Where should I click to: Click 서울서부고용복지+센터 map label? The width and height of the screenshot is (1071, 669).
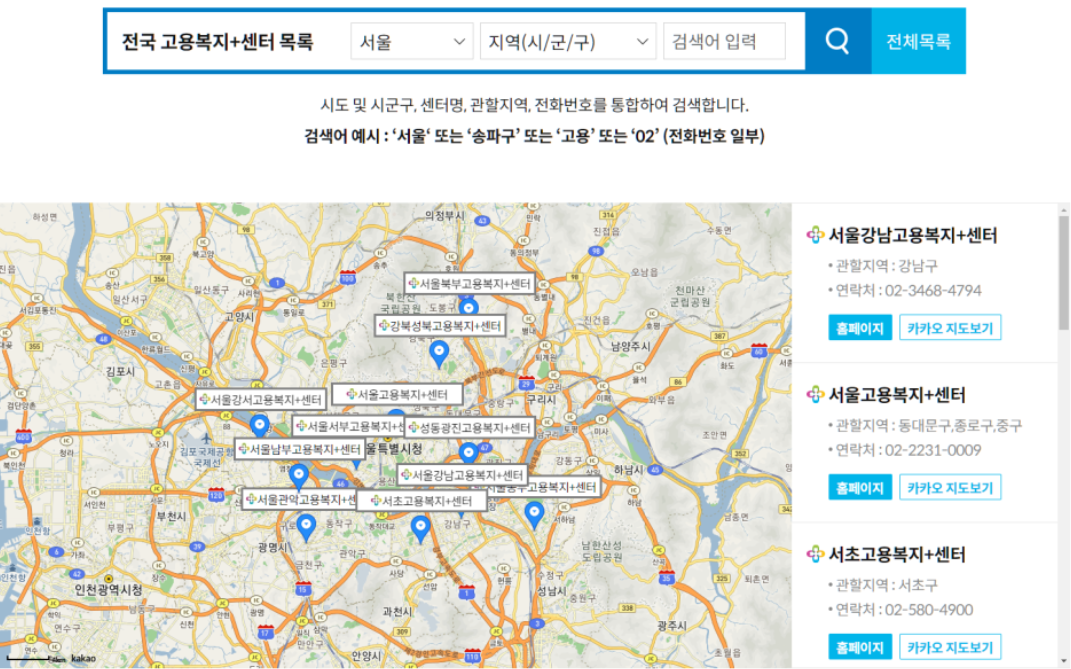(348, 426)
